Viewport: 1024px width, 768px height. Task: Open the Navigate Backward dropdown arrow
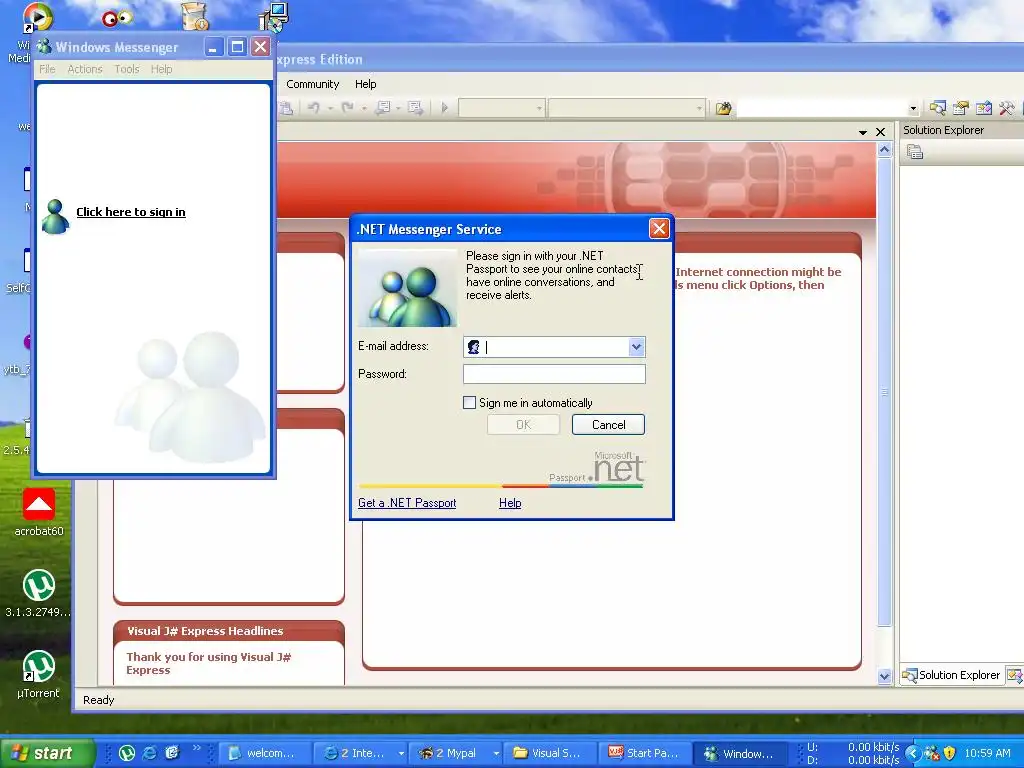click(x=398, y=108)
